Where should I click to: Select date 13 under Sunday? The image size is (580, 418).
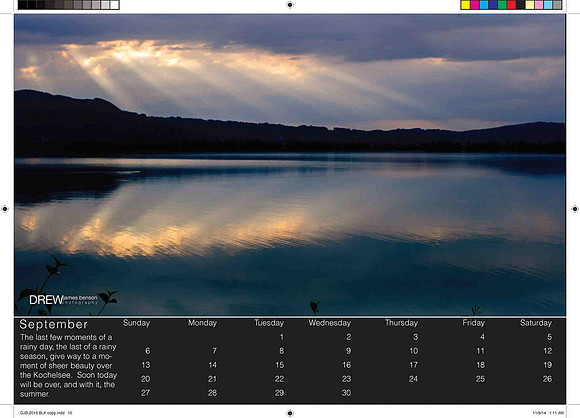[x=146, y=365]
